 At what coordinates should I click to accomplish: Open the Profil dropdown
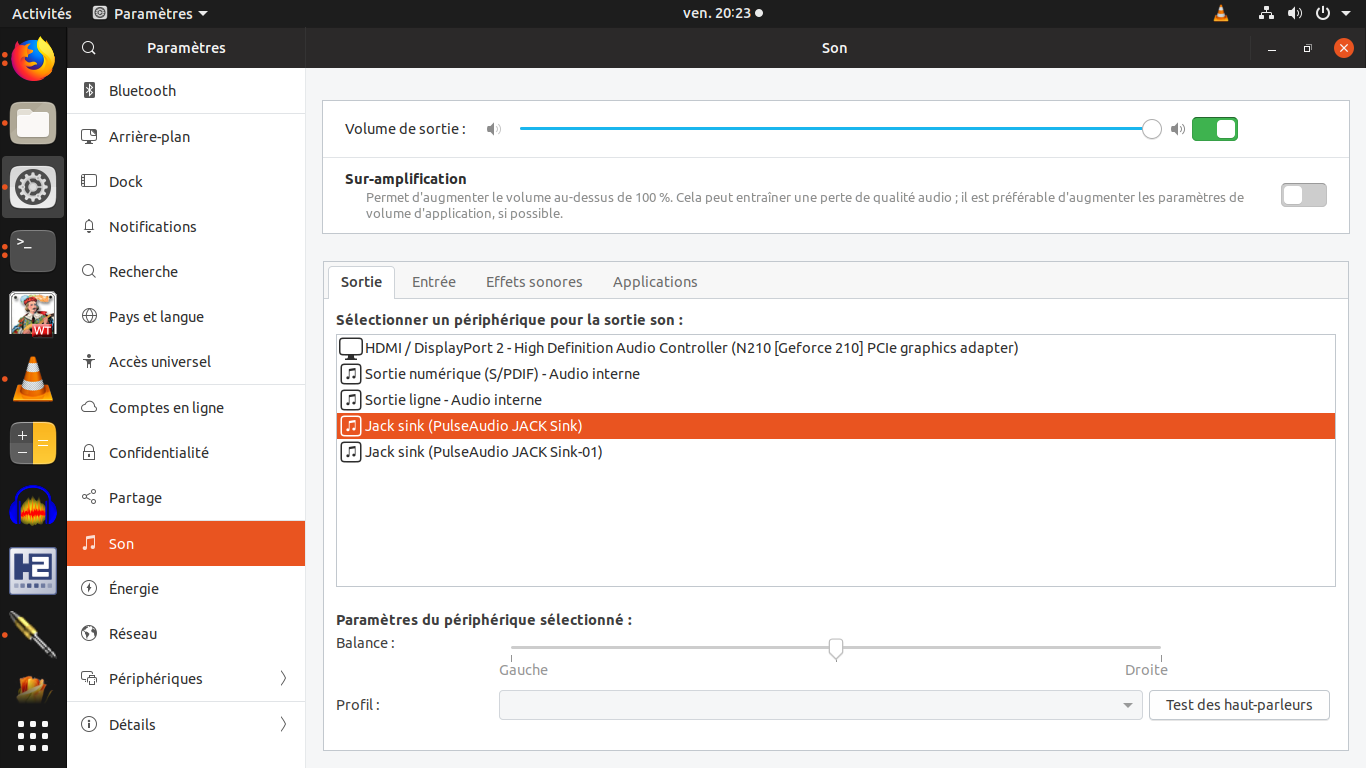tap(820, 705)
